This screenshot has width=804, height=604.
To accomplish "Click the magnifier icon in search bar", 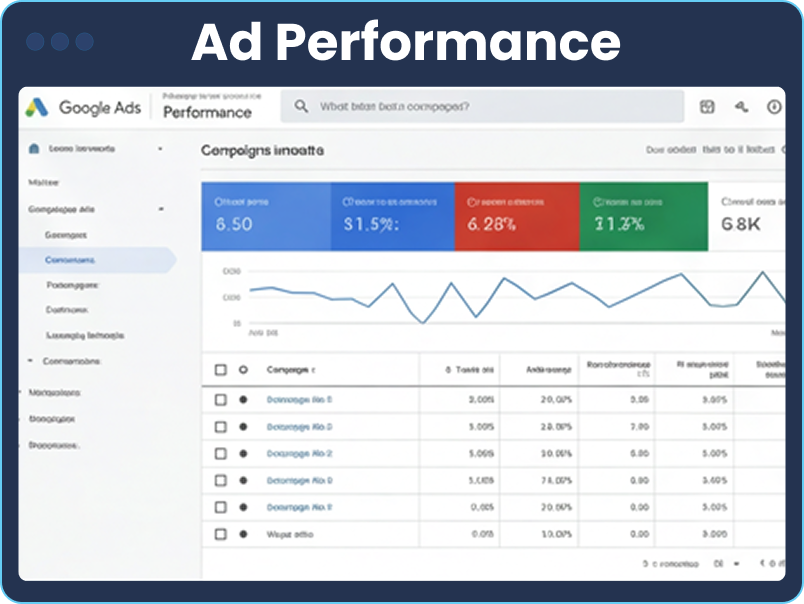I will 300,106.
